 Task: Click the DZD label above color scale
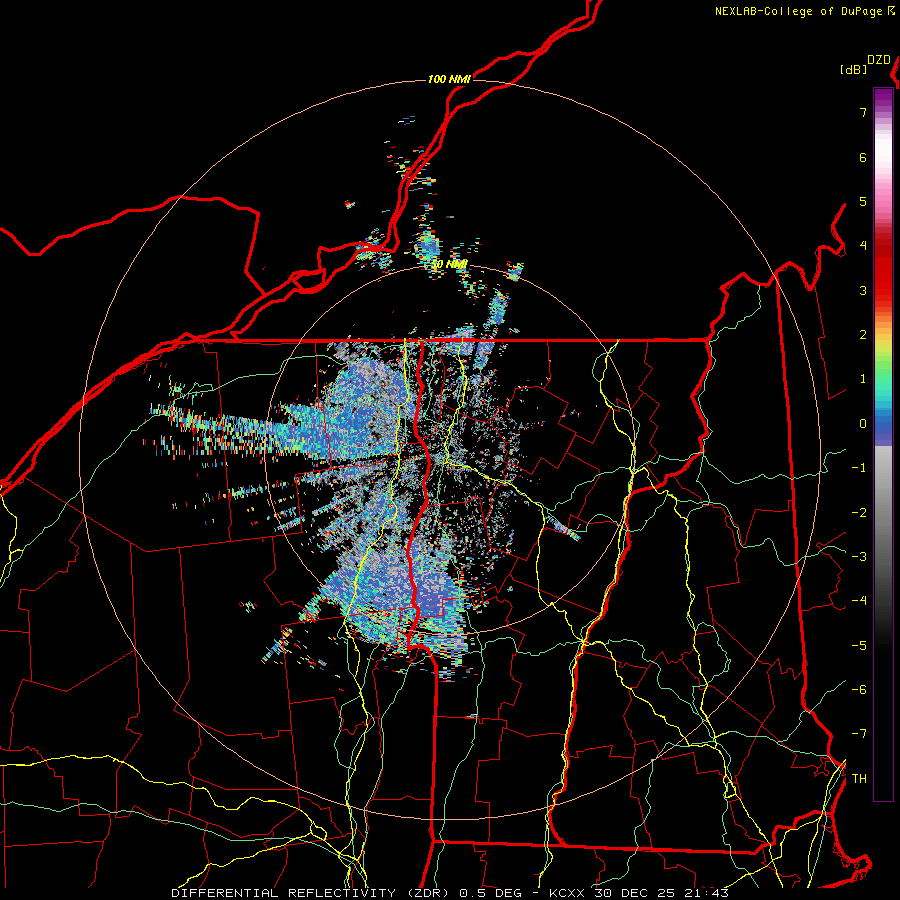pos(879,60)
